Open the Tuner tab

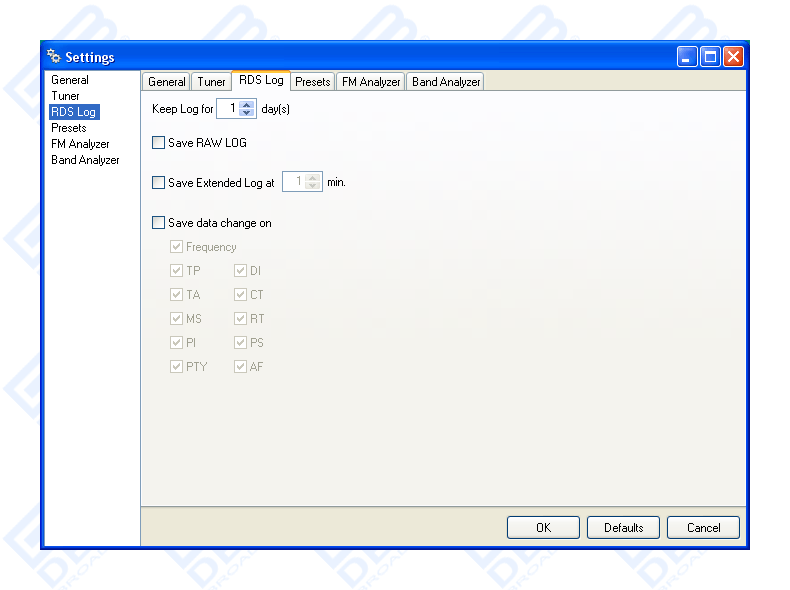(211, 82)
